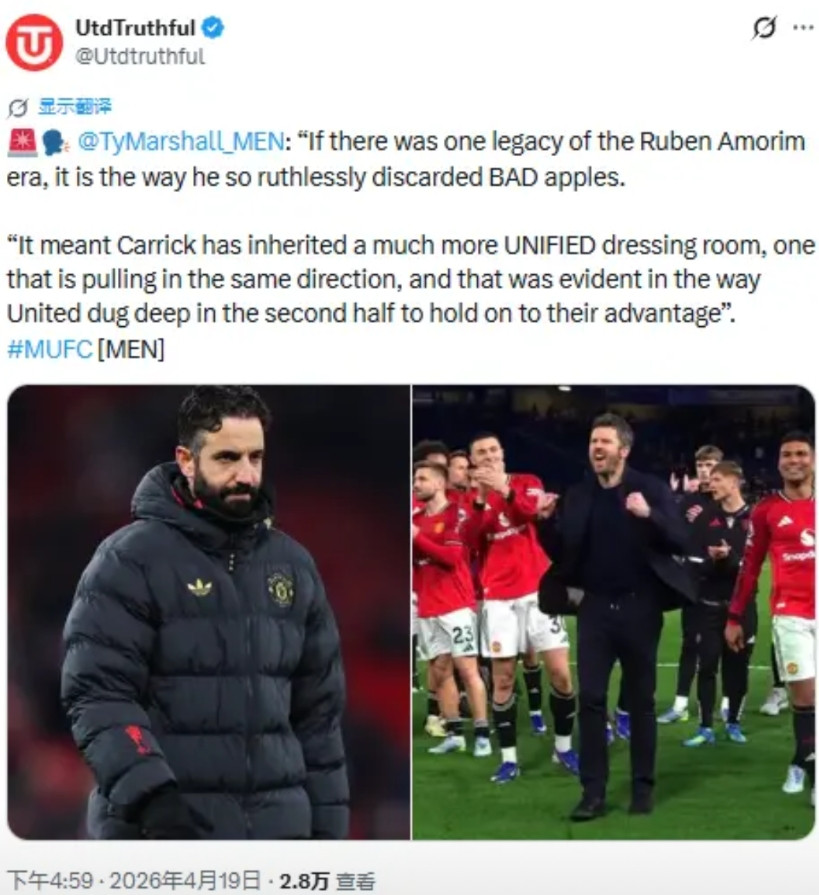Click the @Utdtruthful handle
The height and width of the screenshot is (895, 819).
(x=140, y=56)
